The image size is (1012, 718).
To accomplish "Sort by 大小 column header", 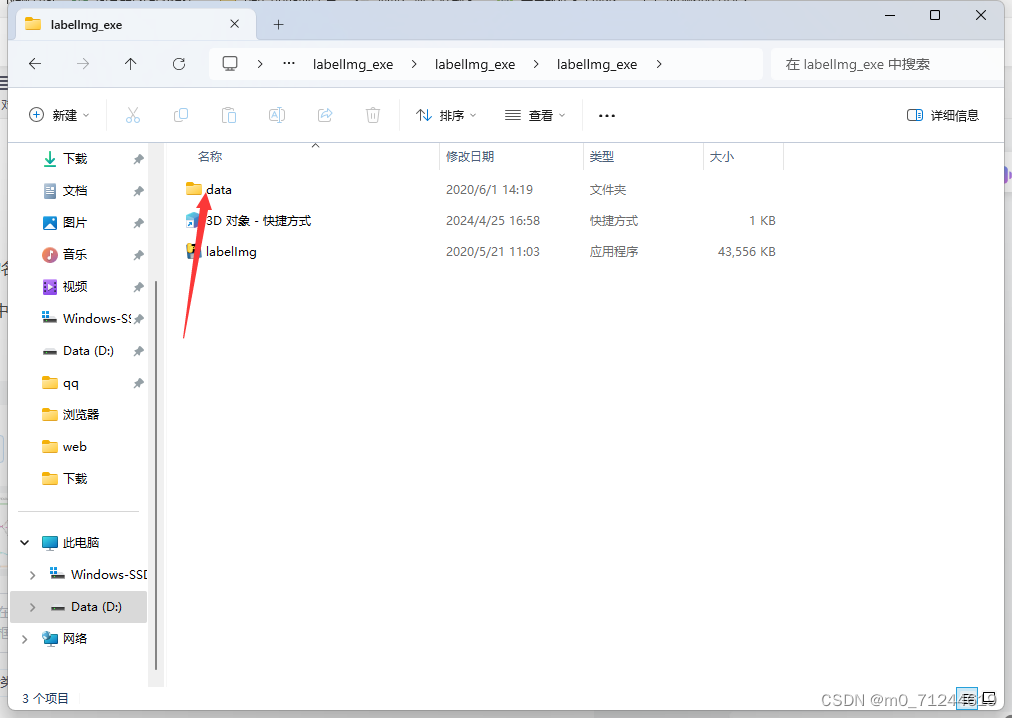I will pyautogui.click(x=722, y=157).
